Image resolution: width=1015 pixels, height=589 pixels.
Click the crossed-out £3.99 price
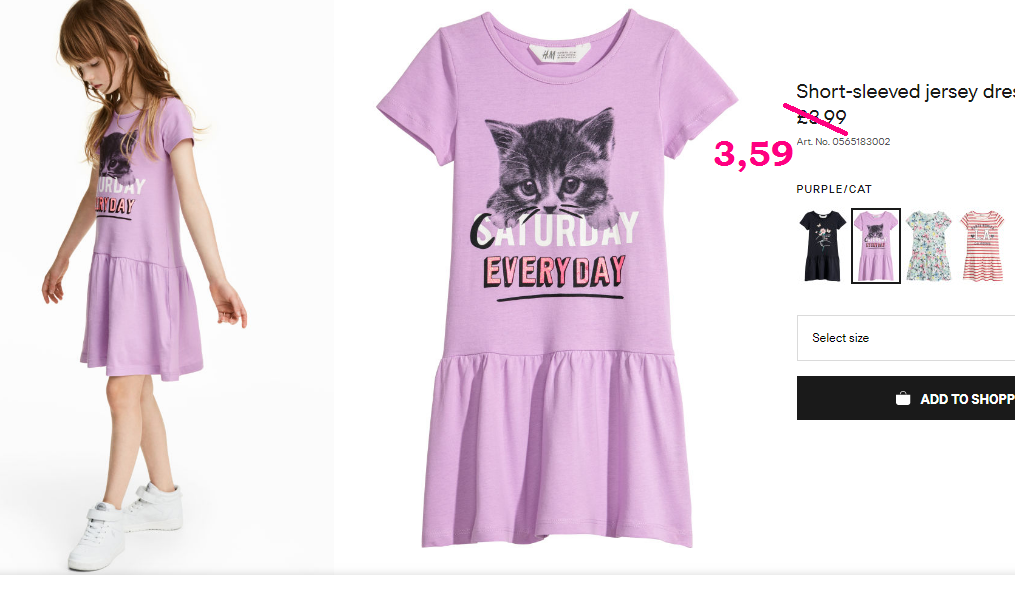point(821,117)
